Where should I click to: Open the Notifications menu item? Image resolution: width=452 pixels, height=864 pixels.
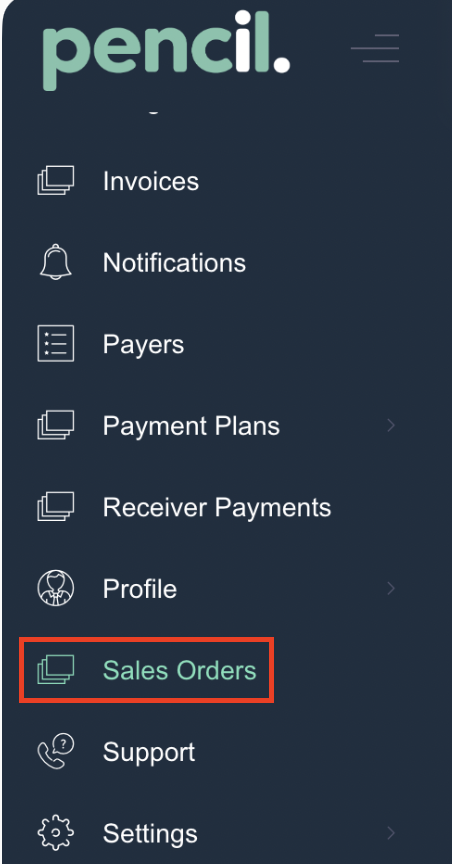[174, 263]
